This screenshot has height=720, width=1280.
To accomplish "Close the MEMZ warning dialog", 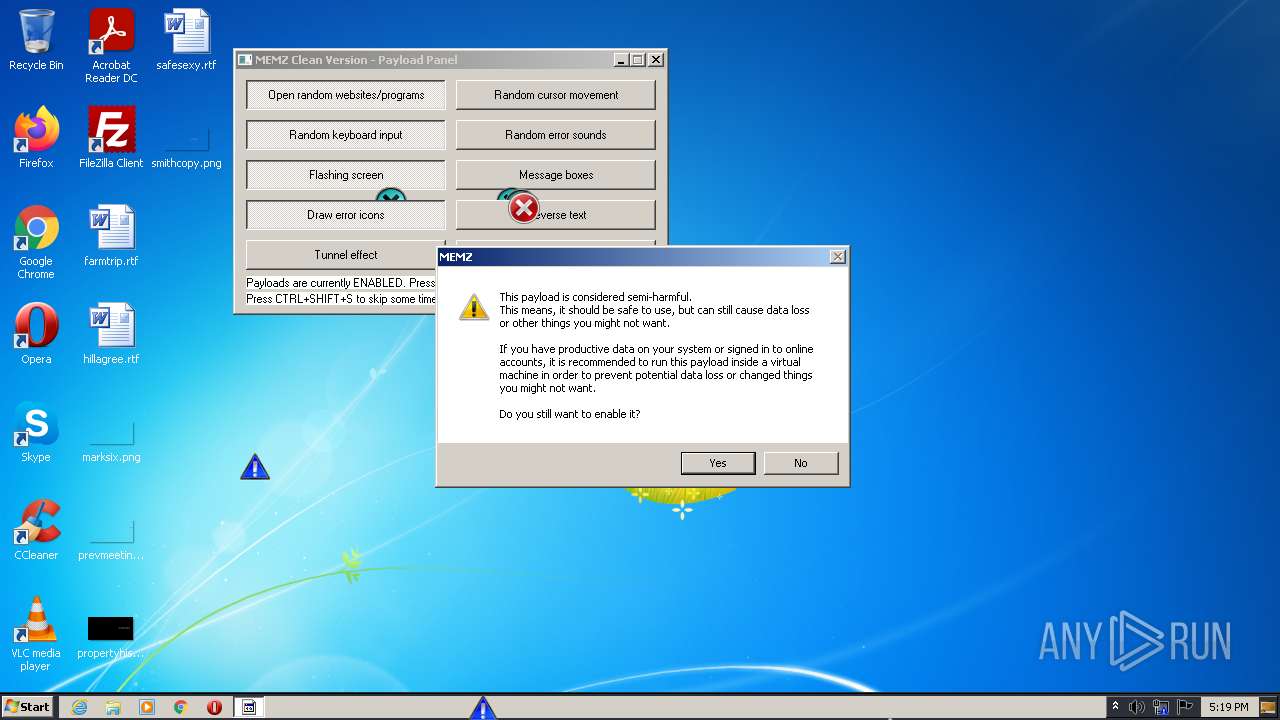I will point(838,257).
